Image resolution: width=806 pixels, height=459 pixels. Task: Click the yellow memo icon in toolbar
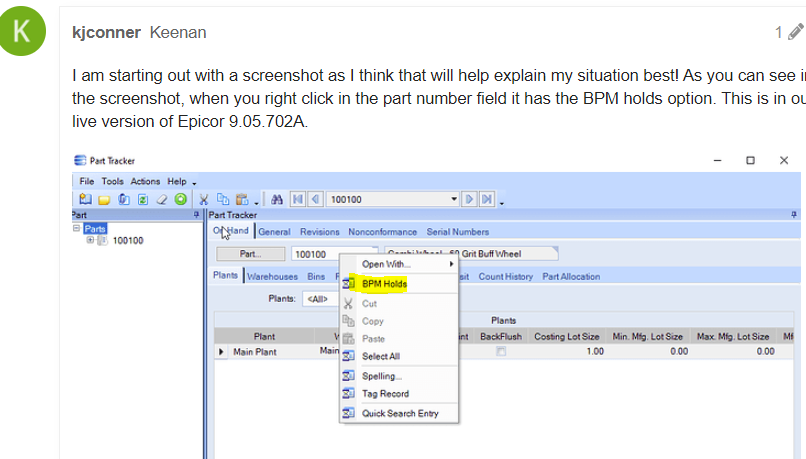tap(104, 200)
